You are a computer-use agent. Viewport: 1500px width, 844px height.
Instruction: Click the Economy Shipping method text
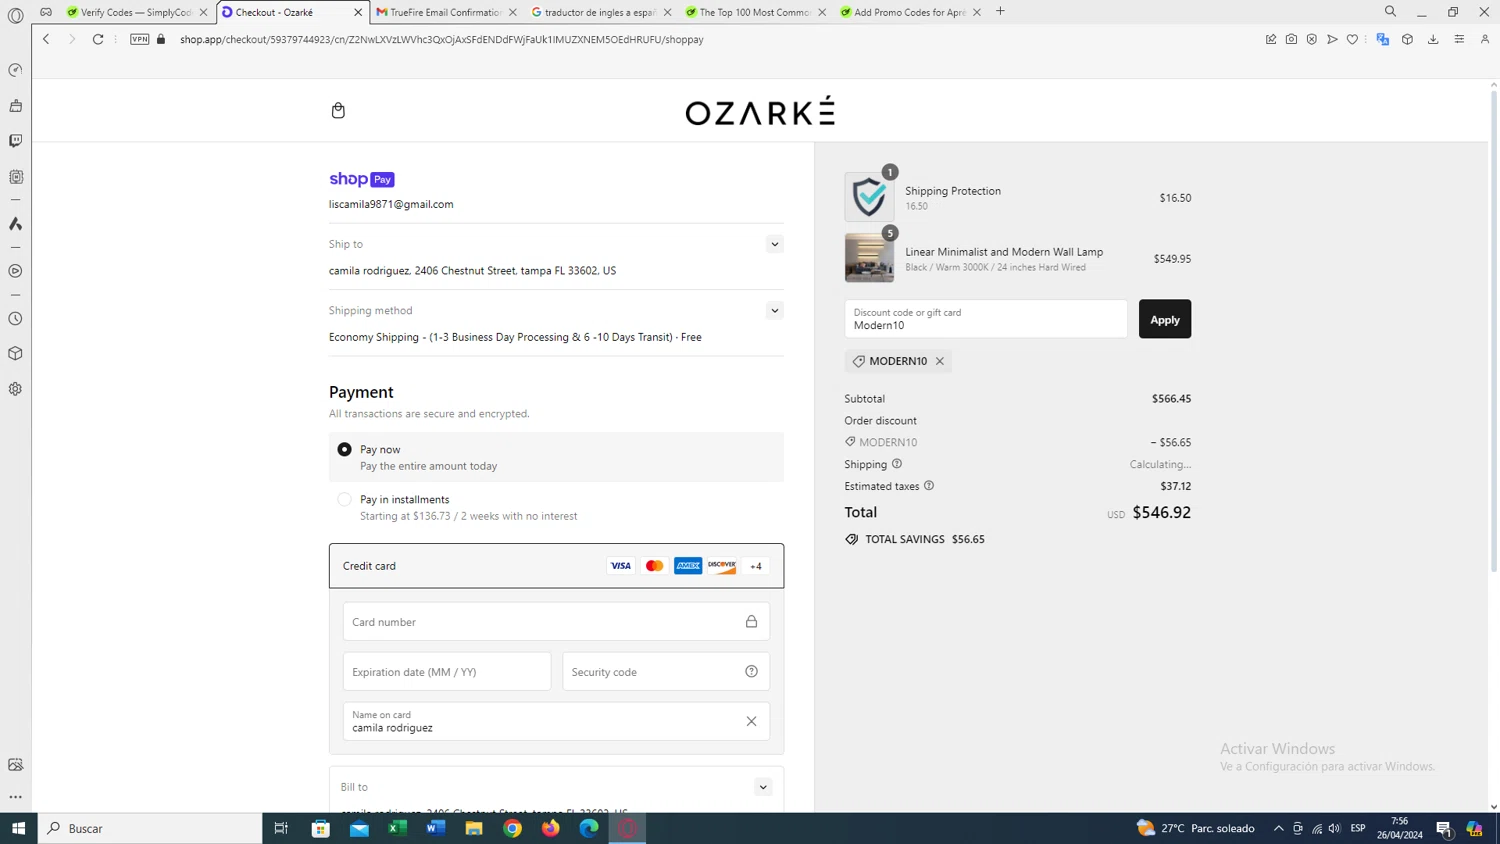(x=515, y=337)
